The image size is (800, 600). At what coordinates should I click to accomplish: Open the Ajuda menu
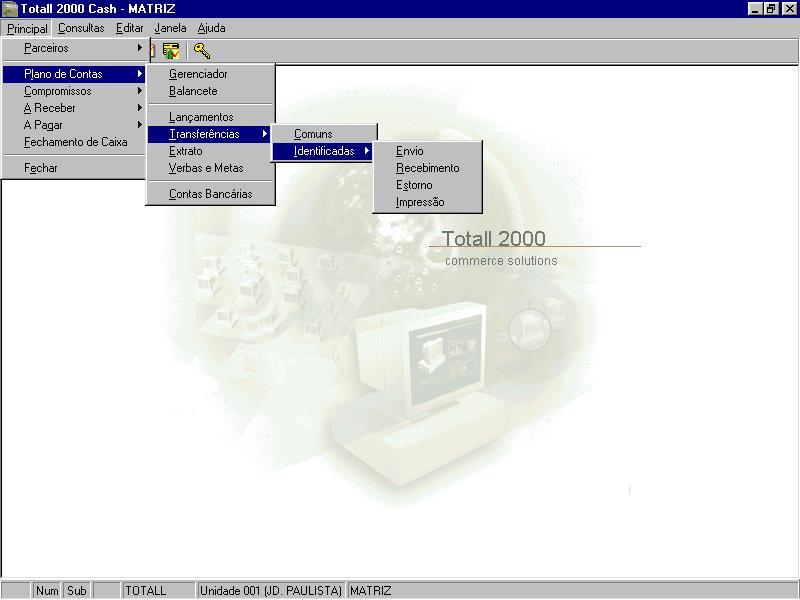[212, 28]
